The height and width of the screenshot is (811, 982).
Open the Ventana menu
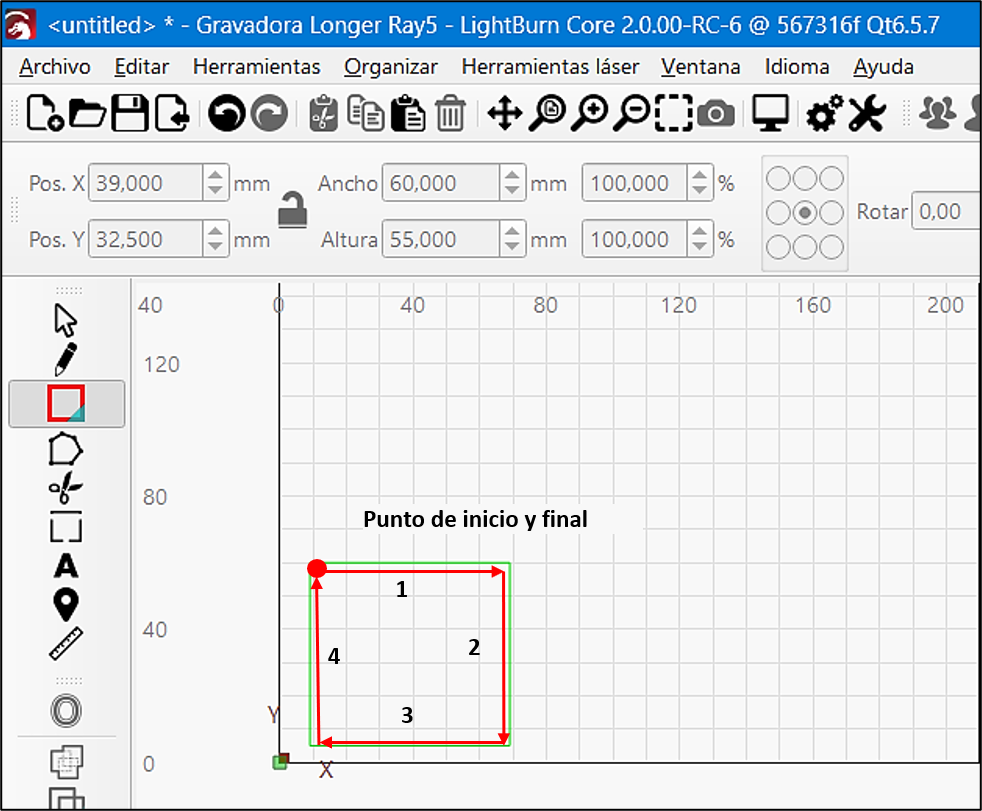(x=700, y=66)
